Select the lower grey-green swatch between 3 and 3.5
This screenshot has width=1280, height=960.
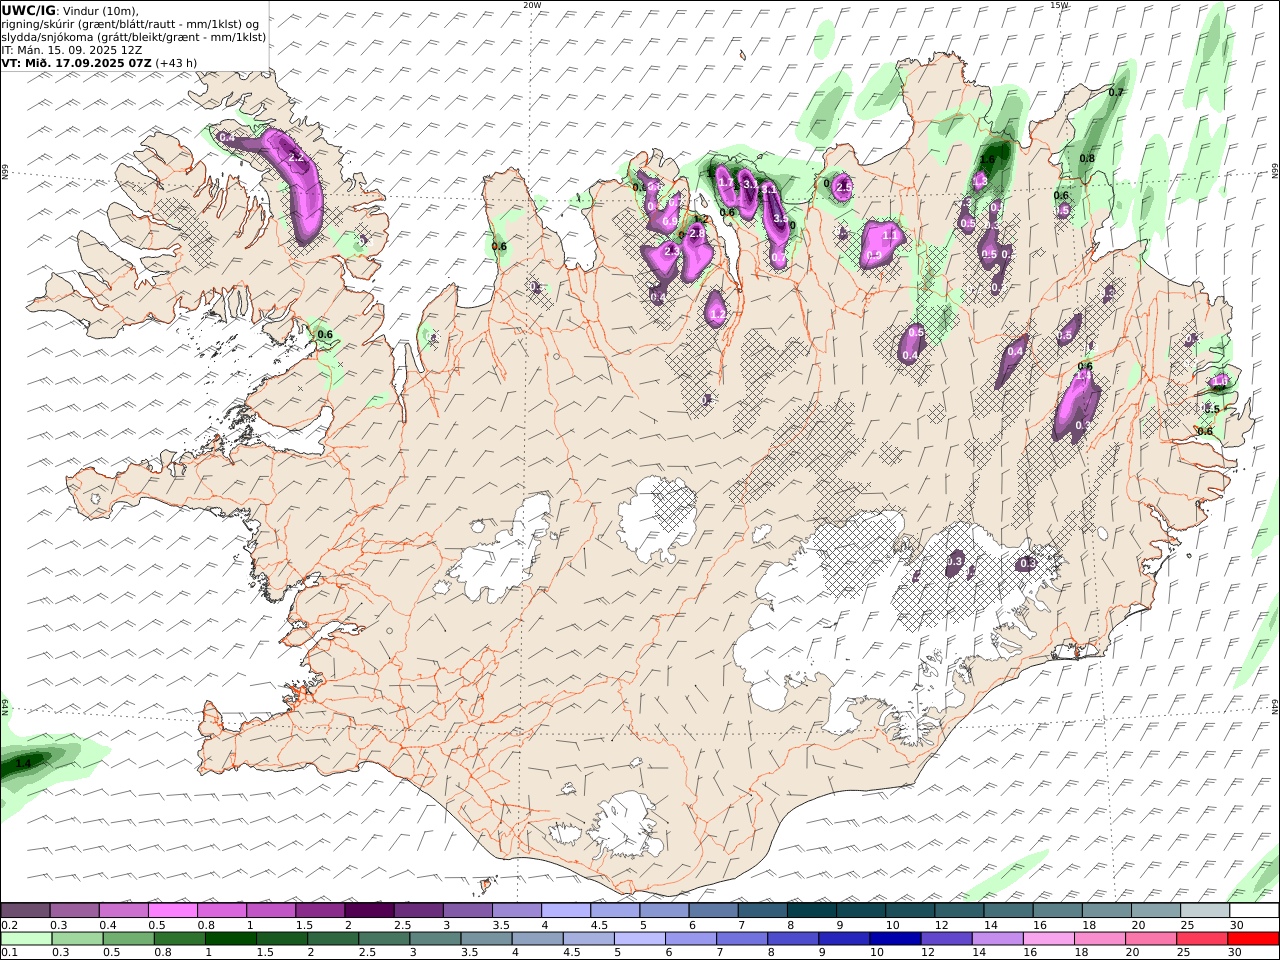434,939
